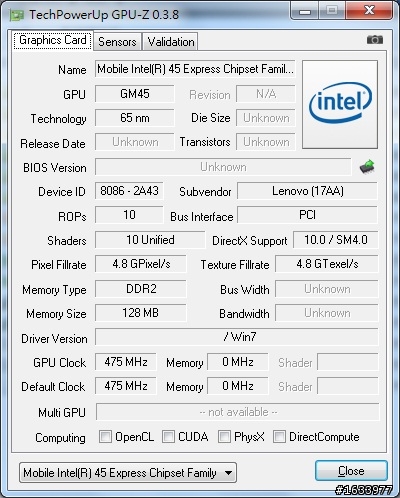
Task: Click the Bandwidth Unknown field
Action: (327, 313)
